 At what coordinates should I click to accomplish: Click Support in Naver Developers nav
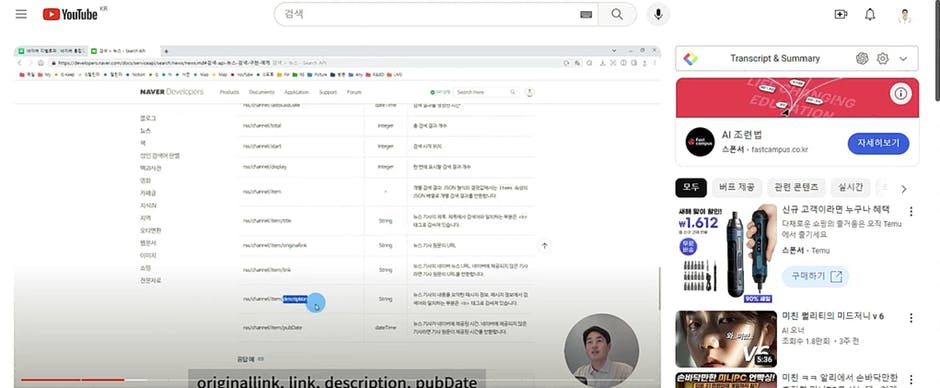(328, 92)
